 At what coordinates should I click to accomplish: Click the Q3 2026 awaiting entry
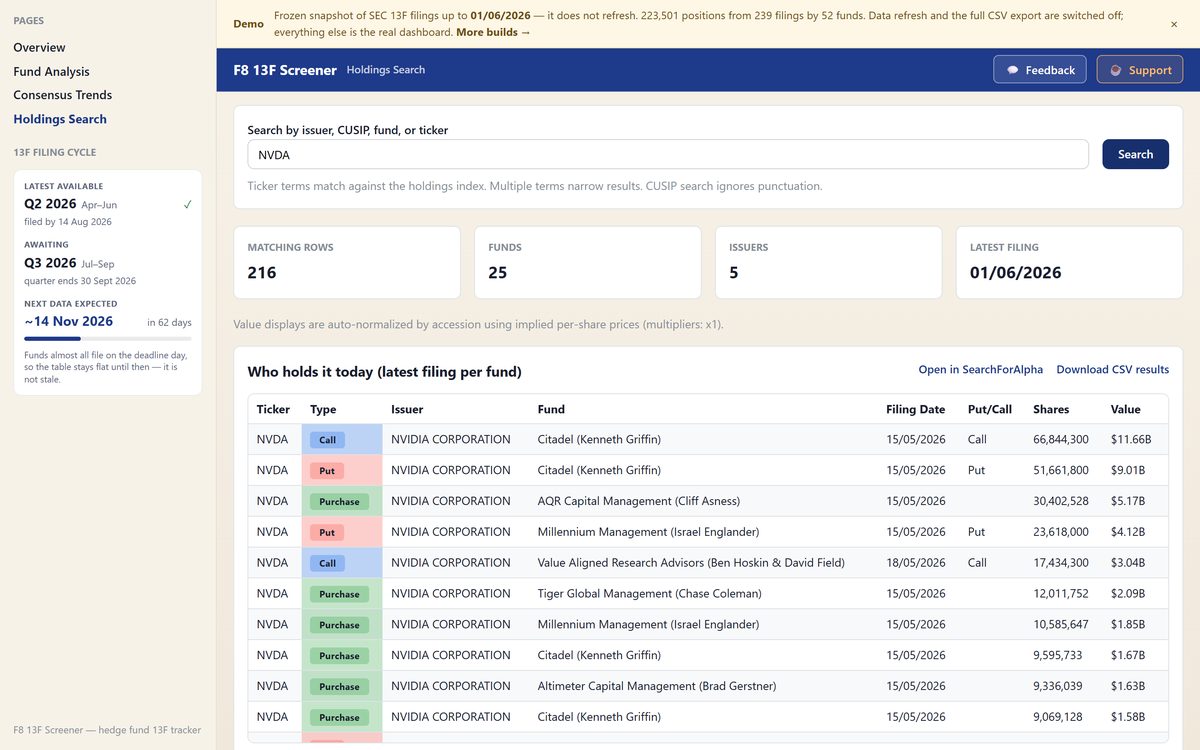click(x=50, y=263)
